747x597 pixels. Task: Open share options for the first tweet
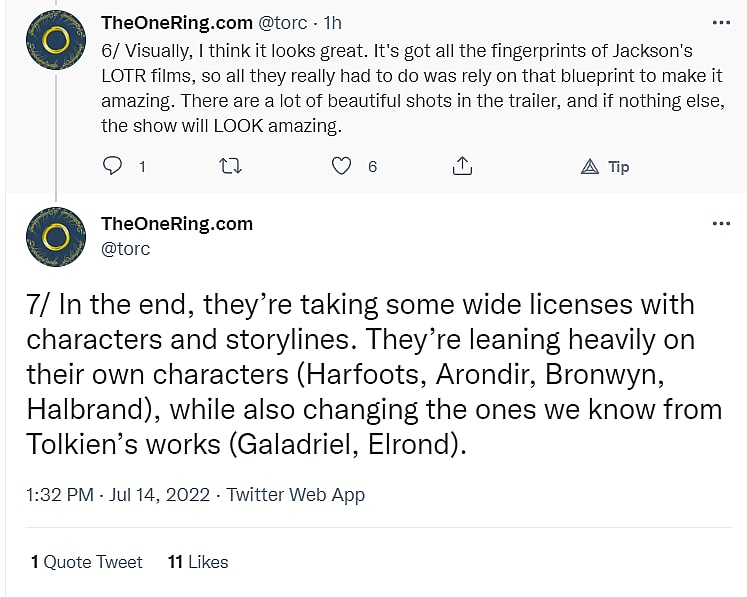[462, 166]
